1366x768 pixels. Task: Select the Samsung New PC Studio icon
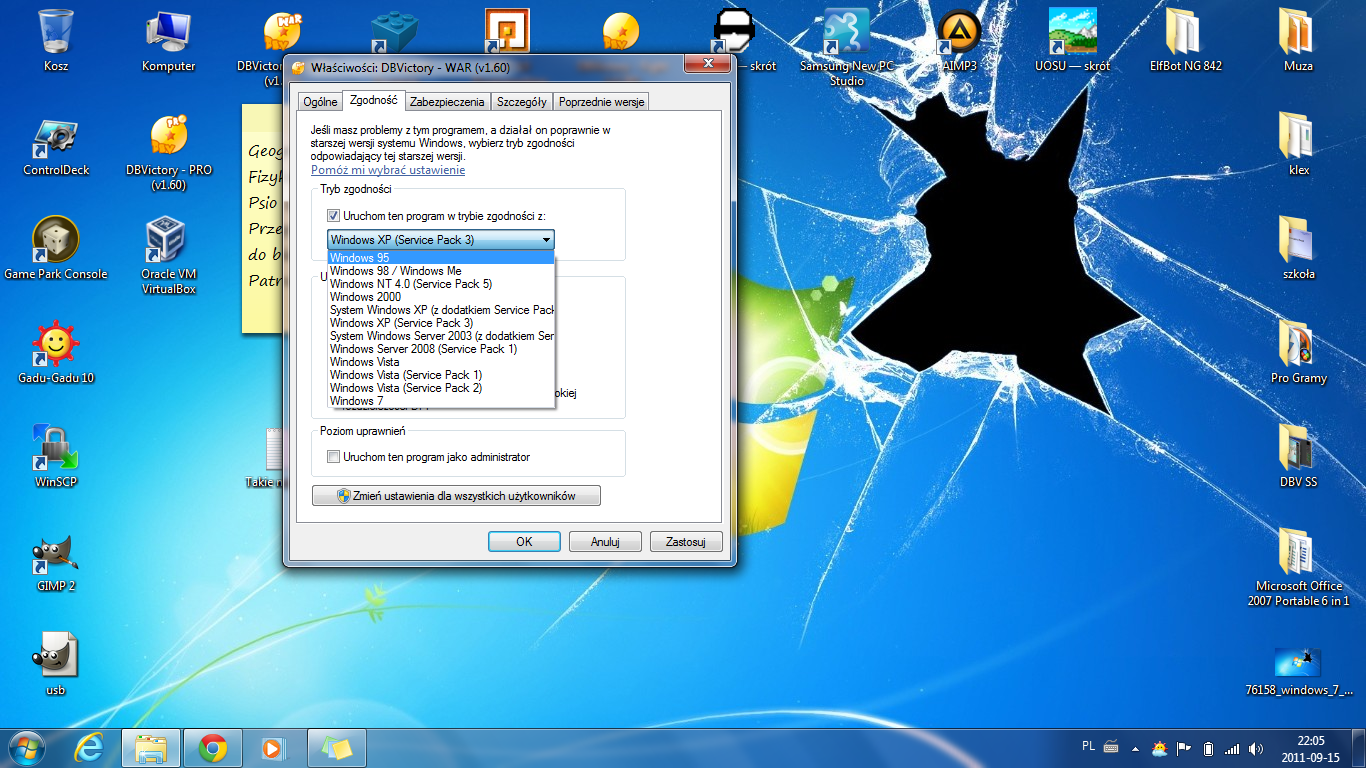pyautogui.click(x=847, y=45)
